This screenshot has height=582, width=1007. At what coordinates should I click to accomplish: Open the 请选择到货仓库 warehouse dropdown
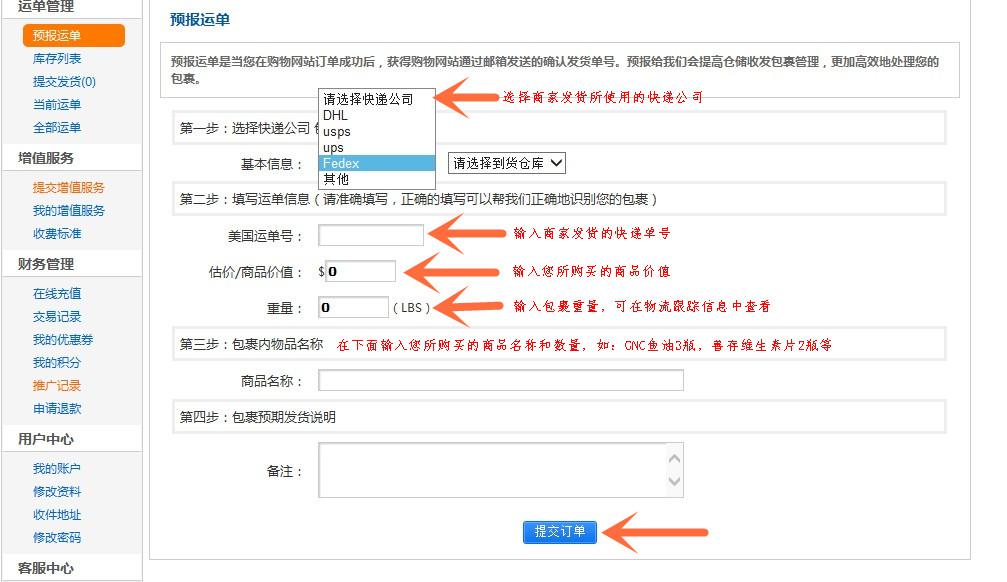pos(507,163)
